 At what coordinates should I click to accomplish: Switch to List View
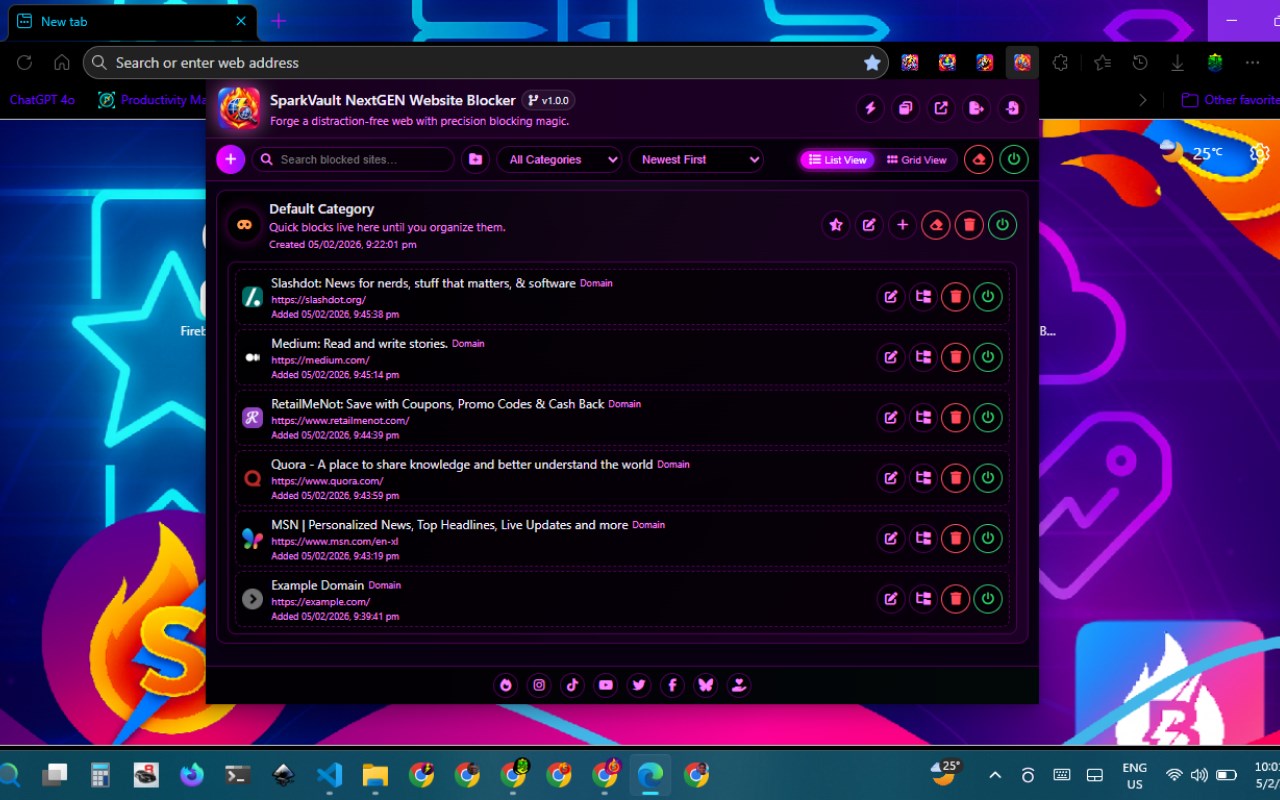coord(837,160)
